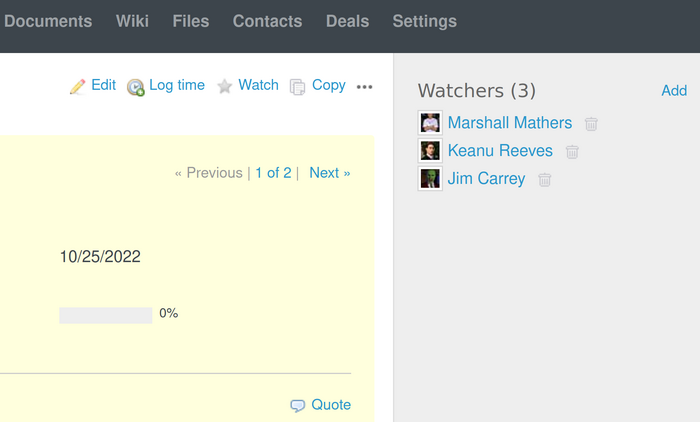Go to the Wiki tab

click(x=132, y=21)
